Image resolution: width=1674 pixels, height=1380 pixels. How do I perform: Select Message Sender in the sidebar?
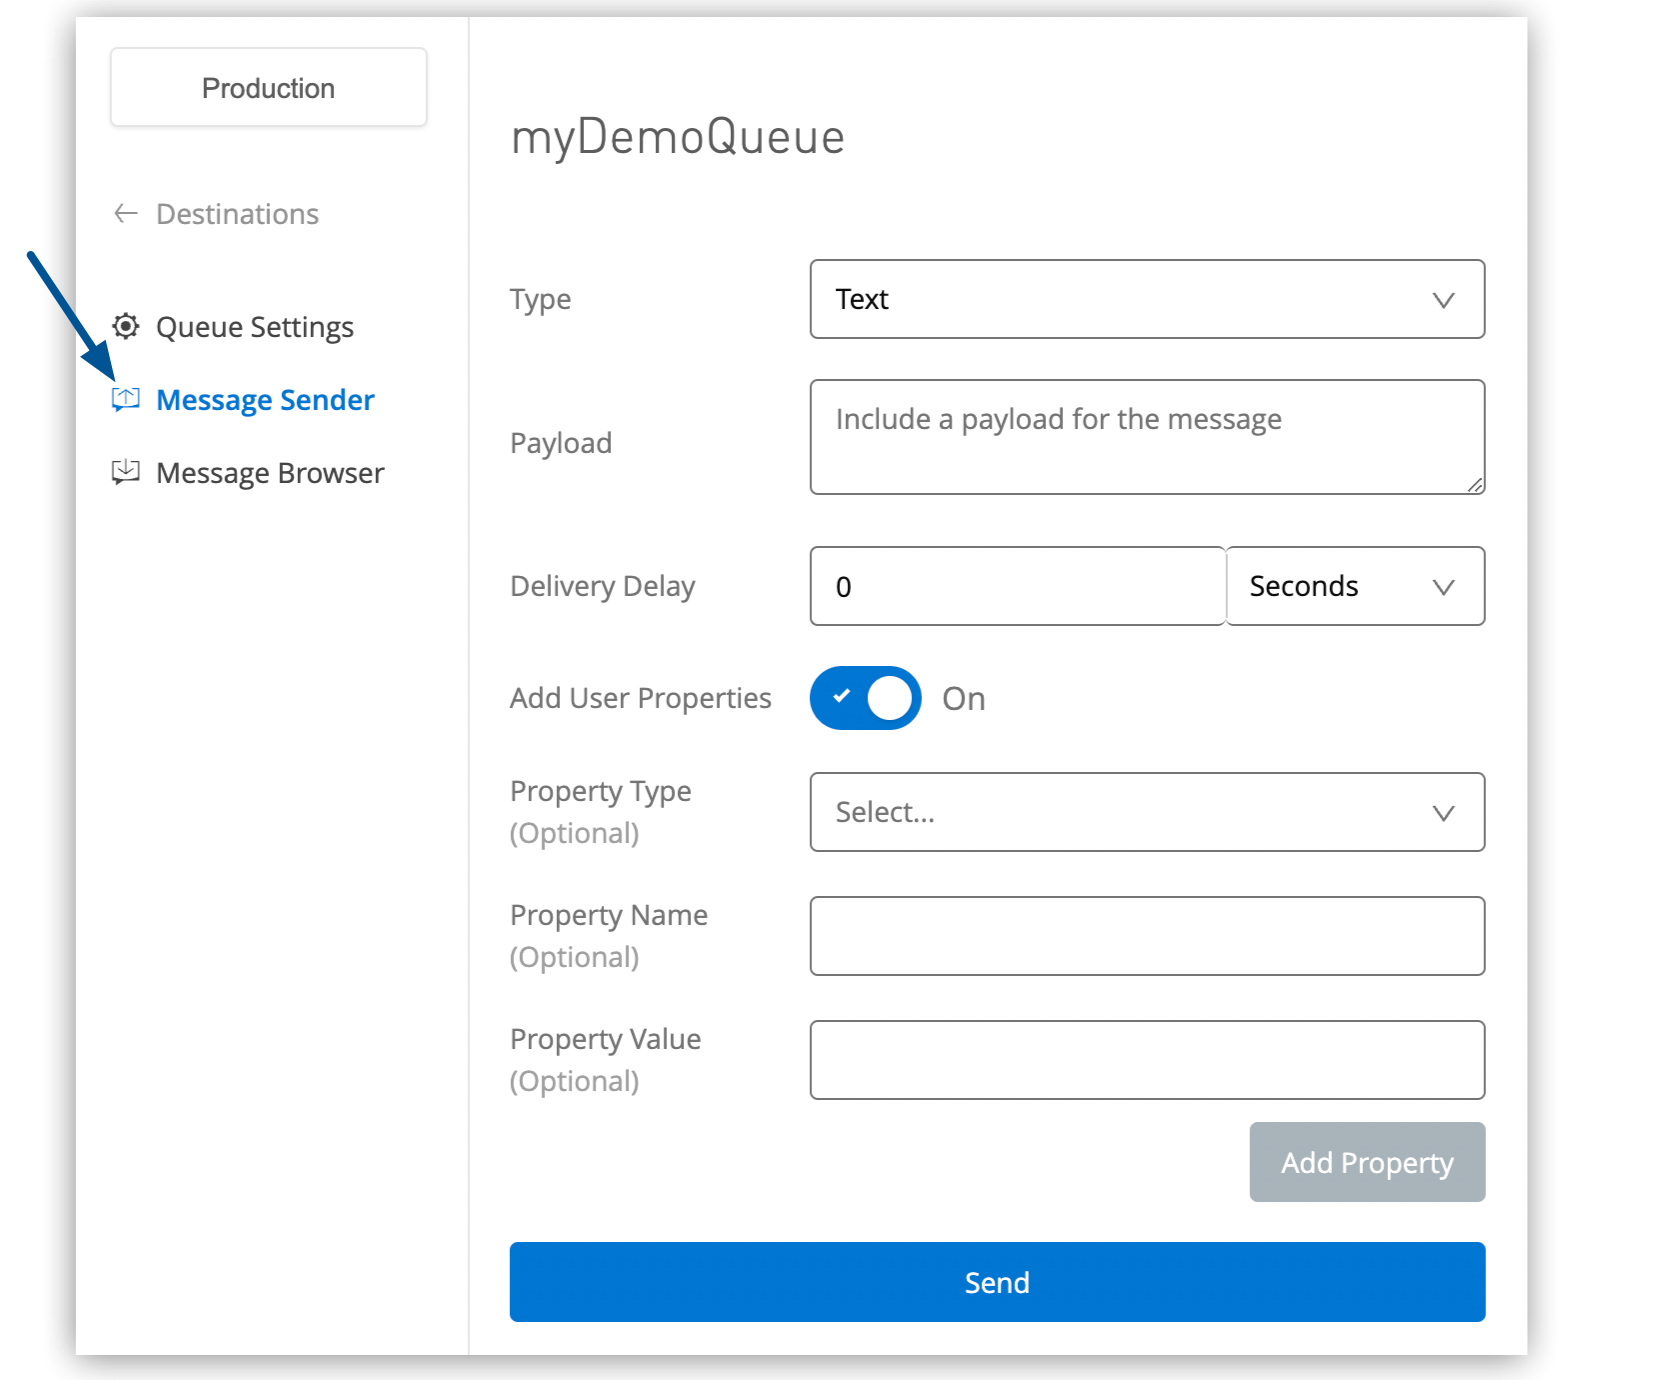pos(265,400)
